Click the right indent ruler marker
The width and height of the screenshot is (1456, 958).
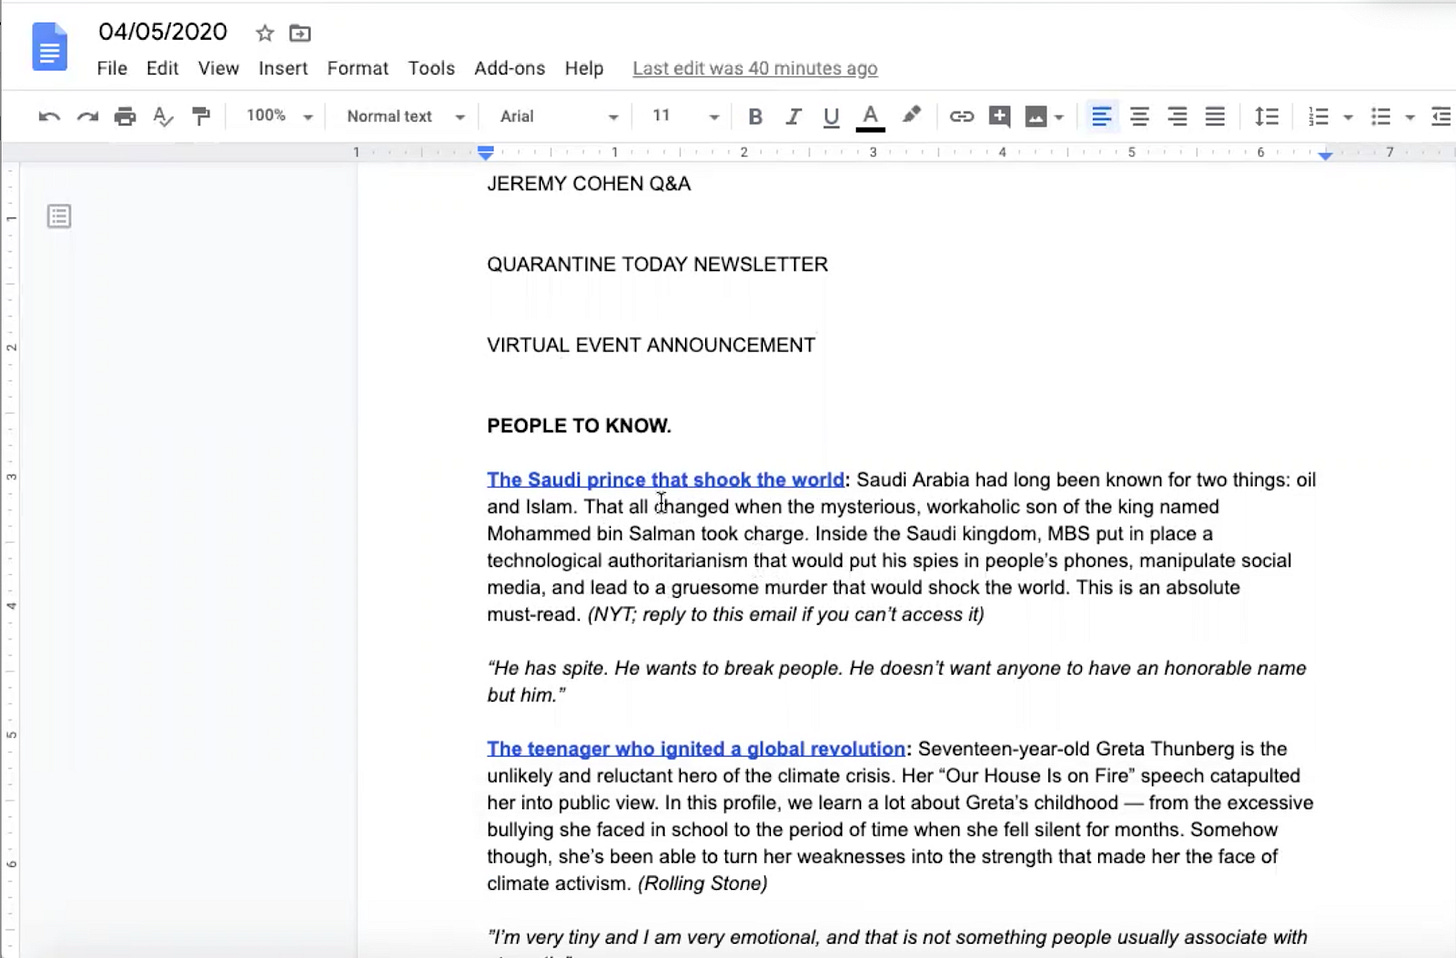1325,155
